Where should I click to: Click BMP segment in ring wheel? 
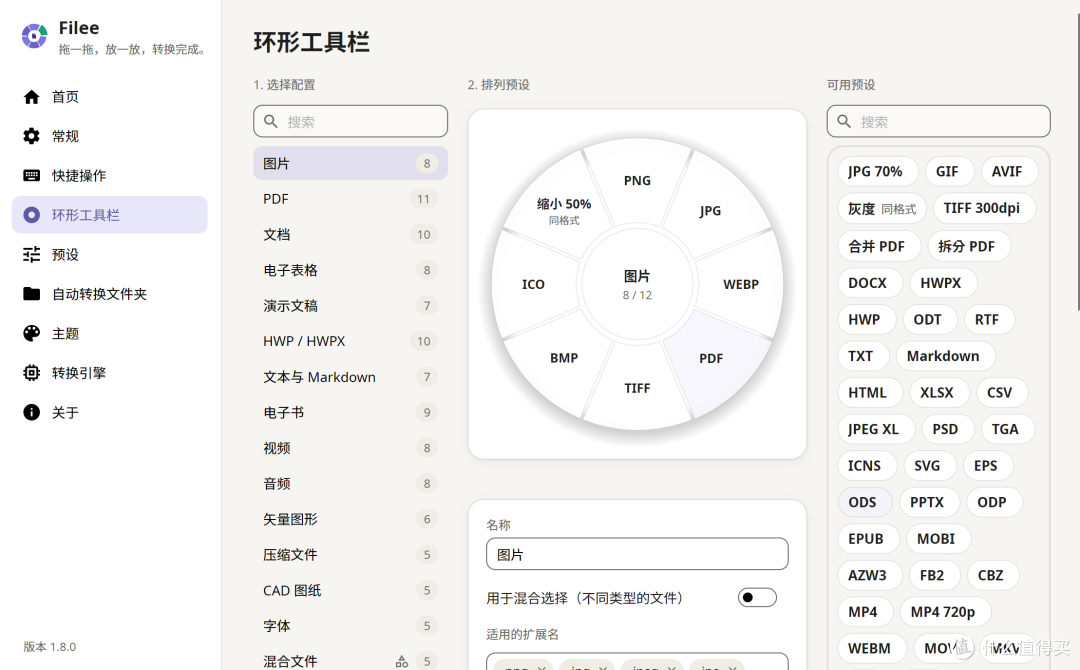tap(563, 358)
